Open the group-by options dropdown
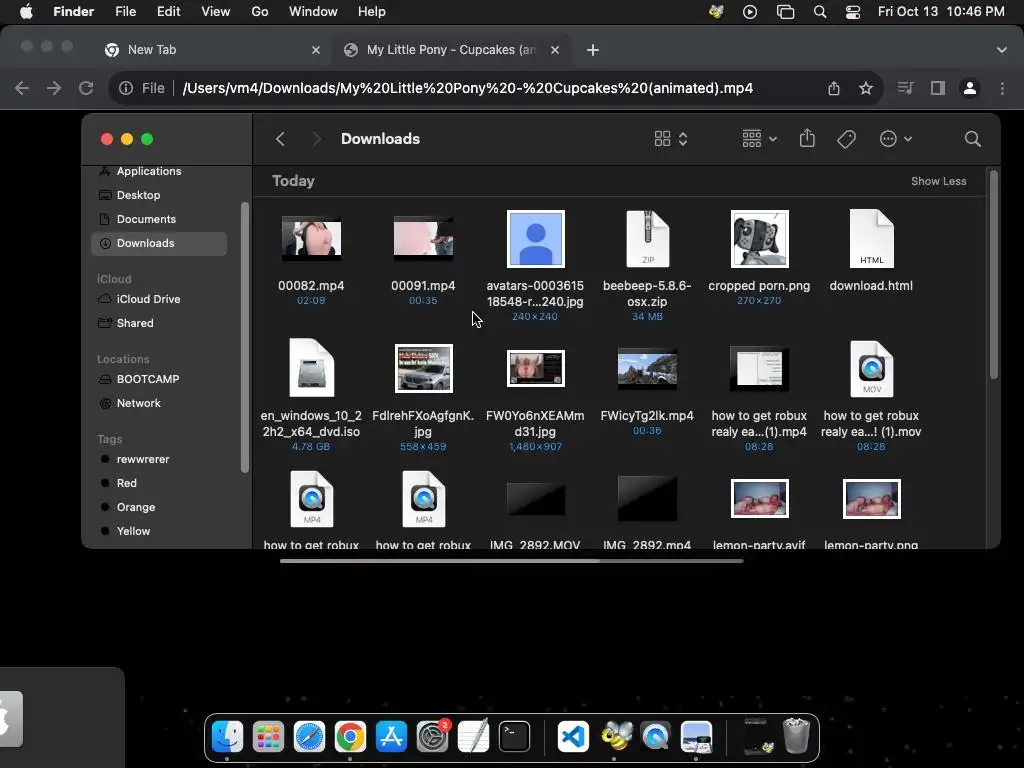1024x768 pixels. coord(760,139)
